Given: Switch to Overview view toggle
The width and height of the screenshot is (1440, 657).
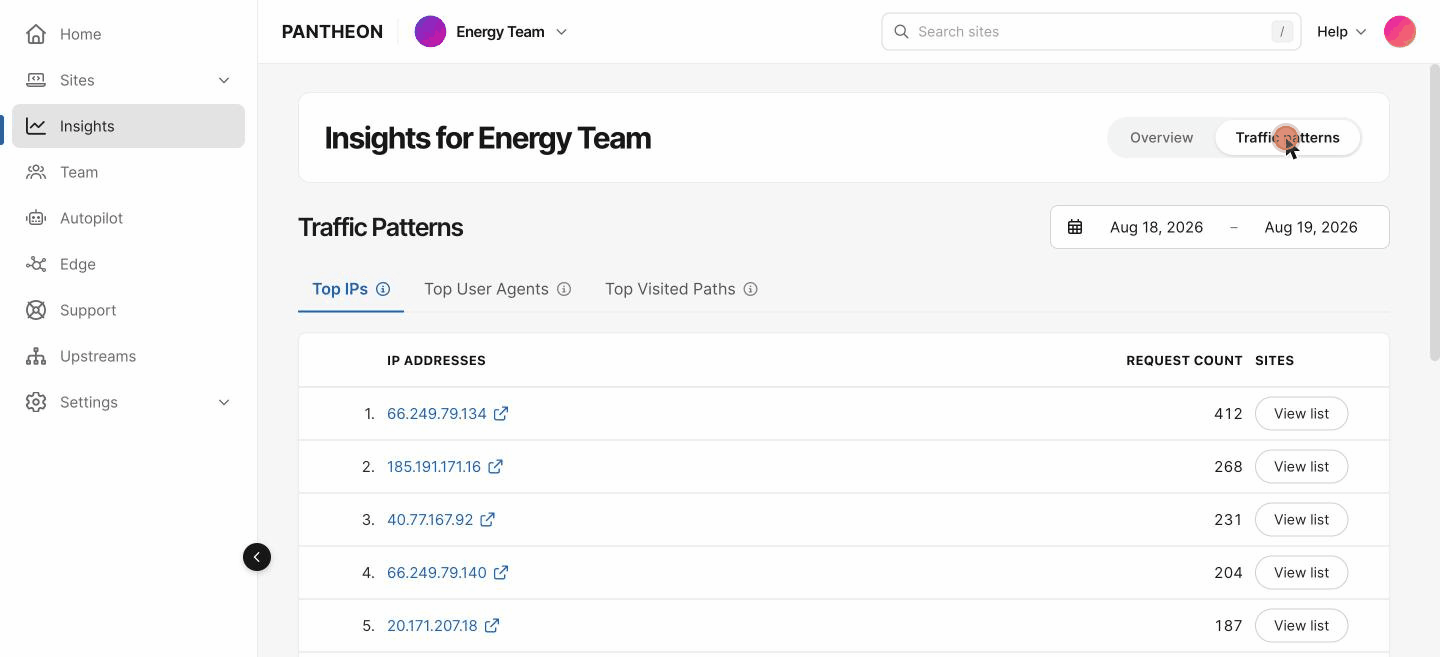Looking at the screenshot, I should 1161,138.
